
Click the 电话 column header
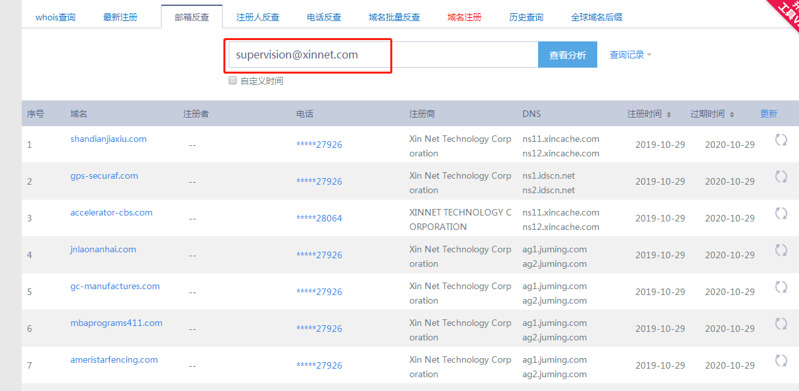(x=304, y=114)
